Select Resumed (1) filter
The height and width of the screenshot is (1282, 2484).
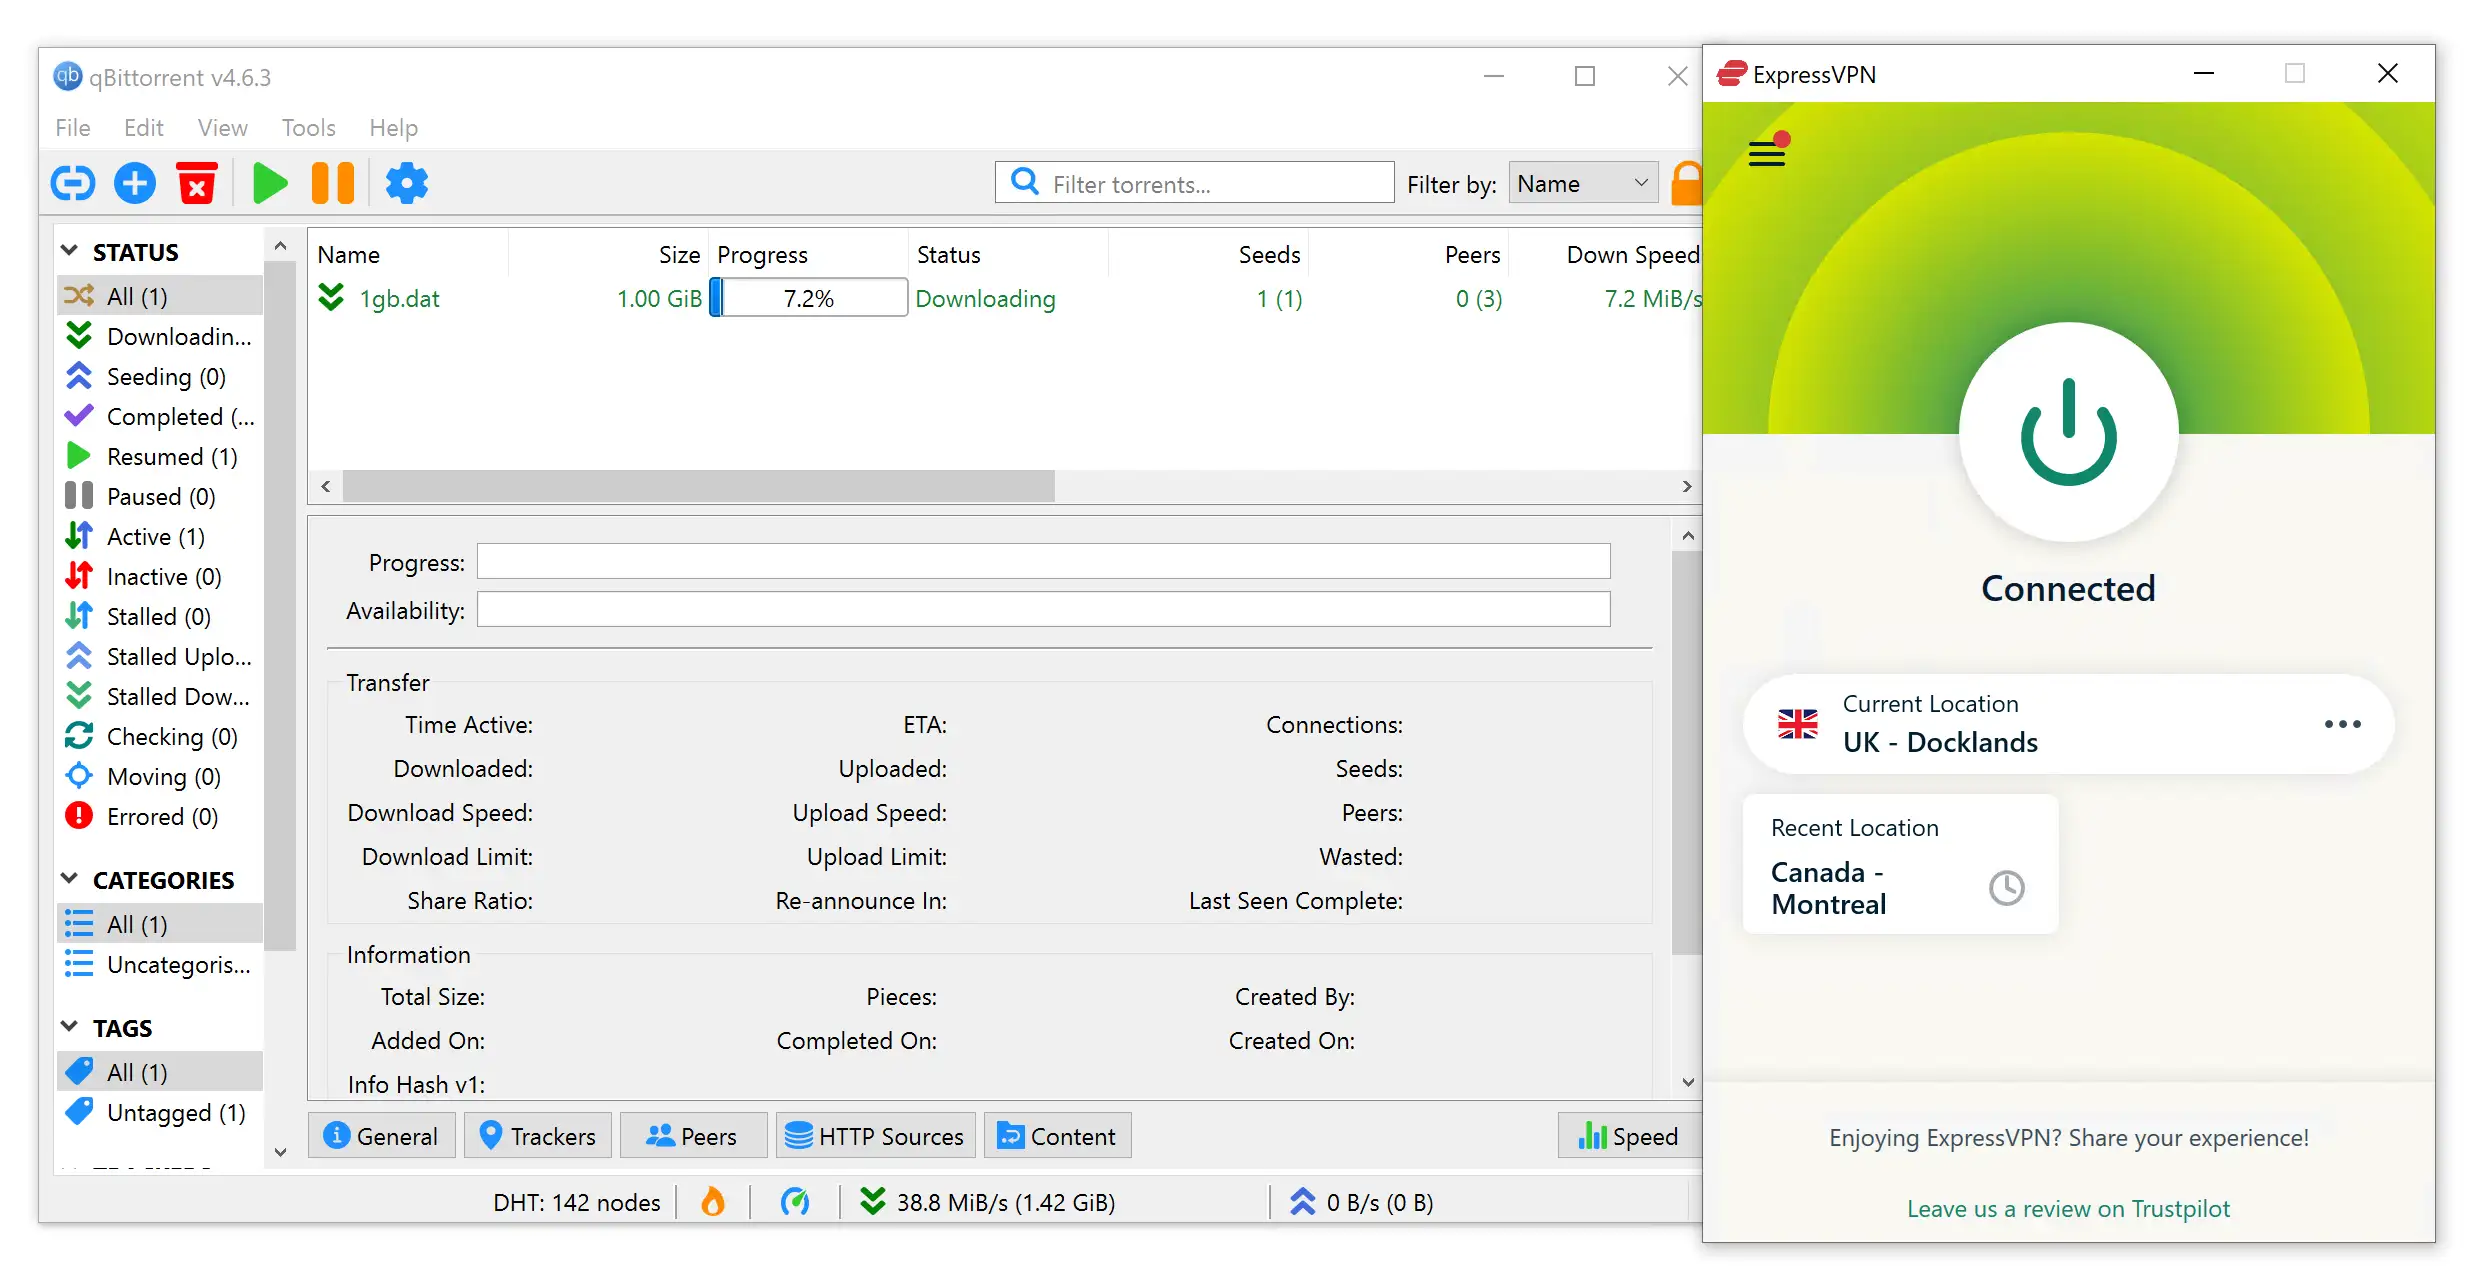[160, 456]
